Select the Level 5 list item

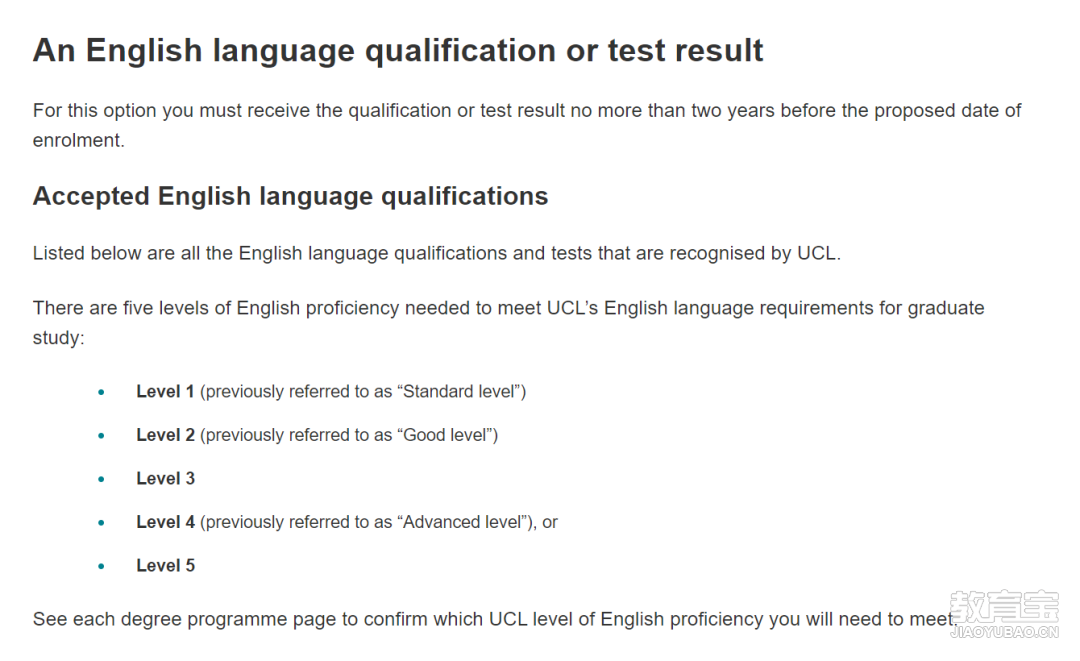[x=165, y=565]
